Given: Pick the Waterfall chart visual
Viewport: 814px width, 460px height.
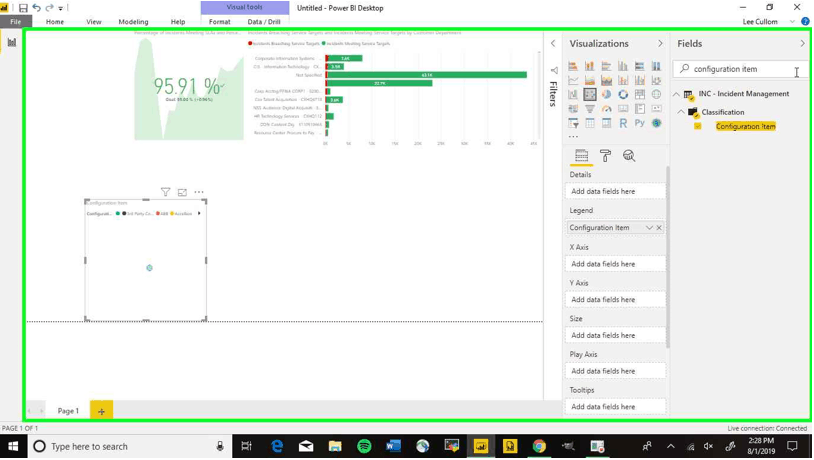Looking at the screenshot, I should pos(573,94).
